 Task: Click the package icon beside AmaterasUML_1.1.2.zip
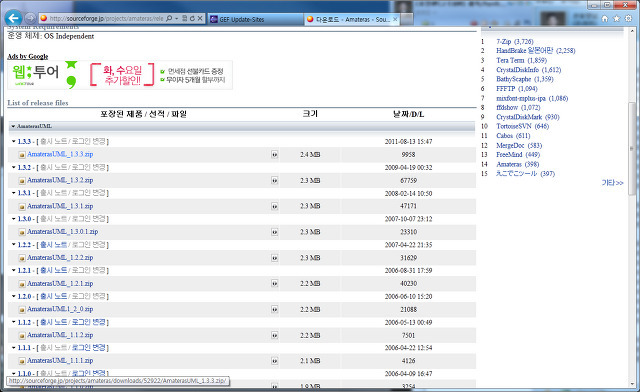coord(22,335)
